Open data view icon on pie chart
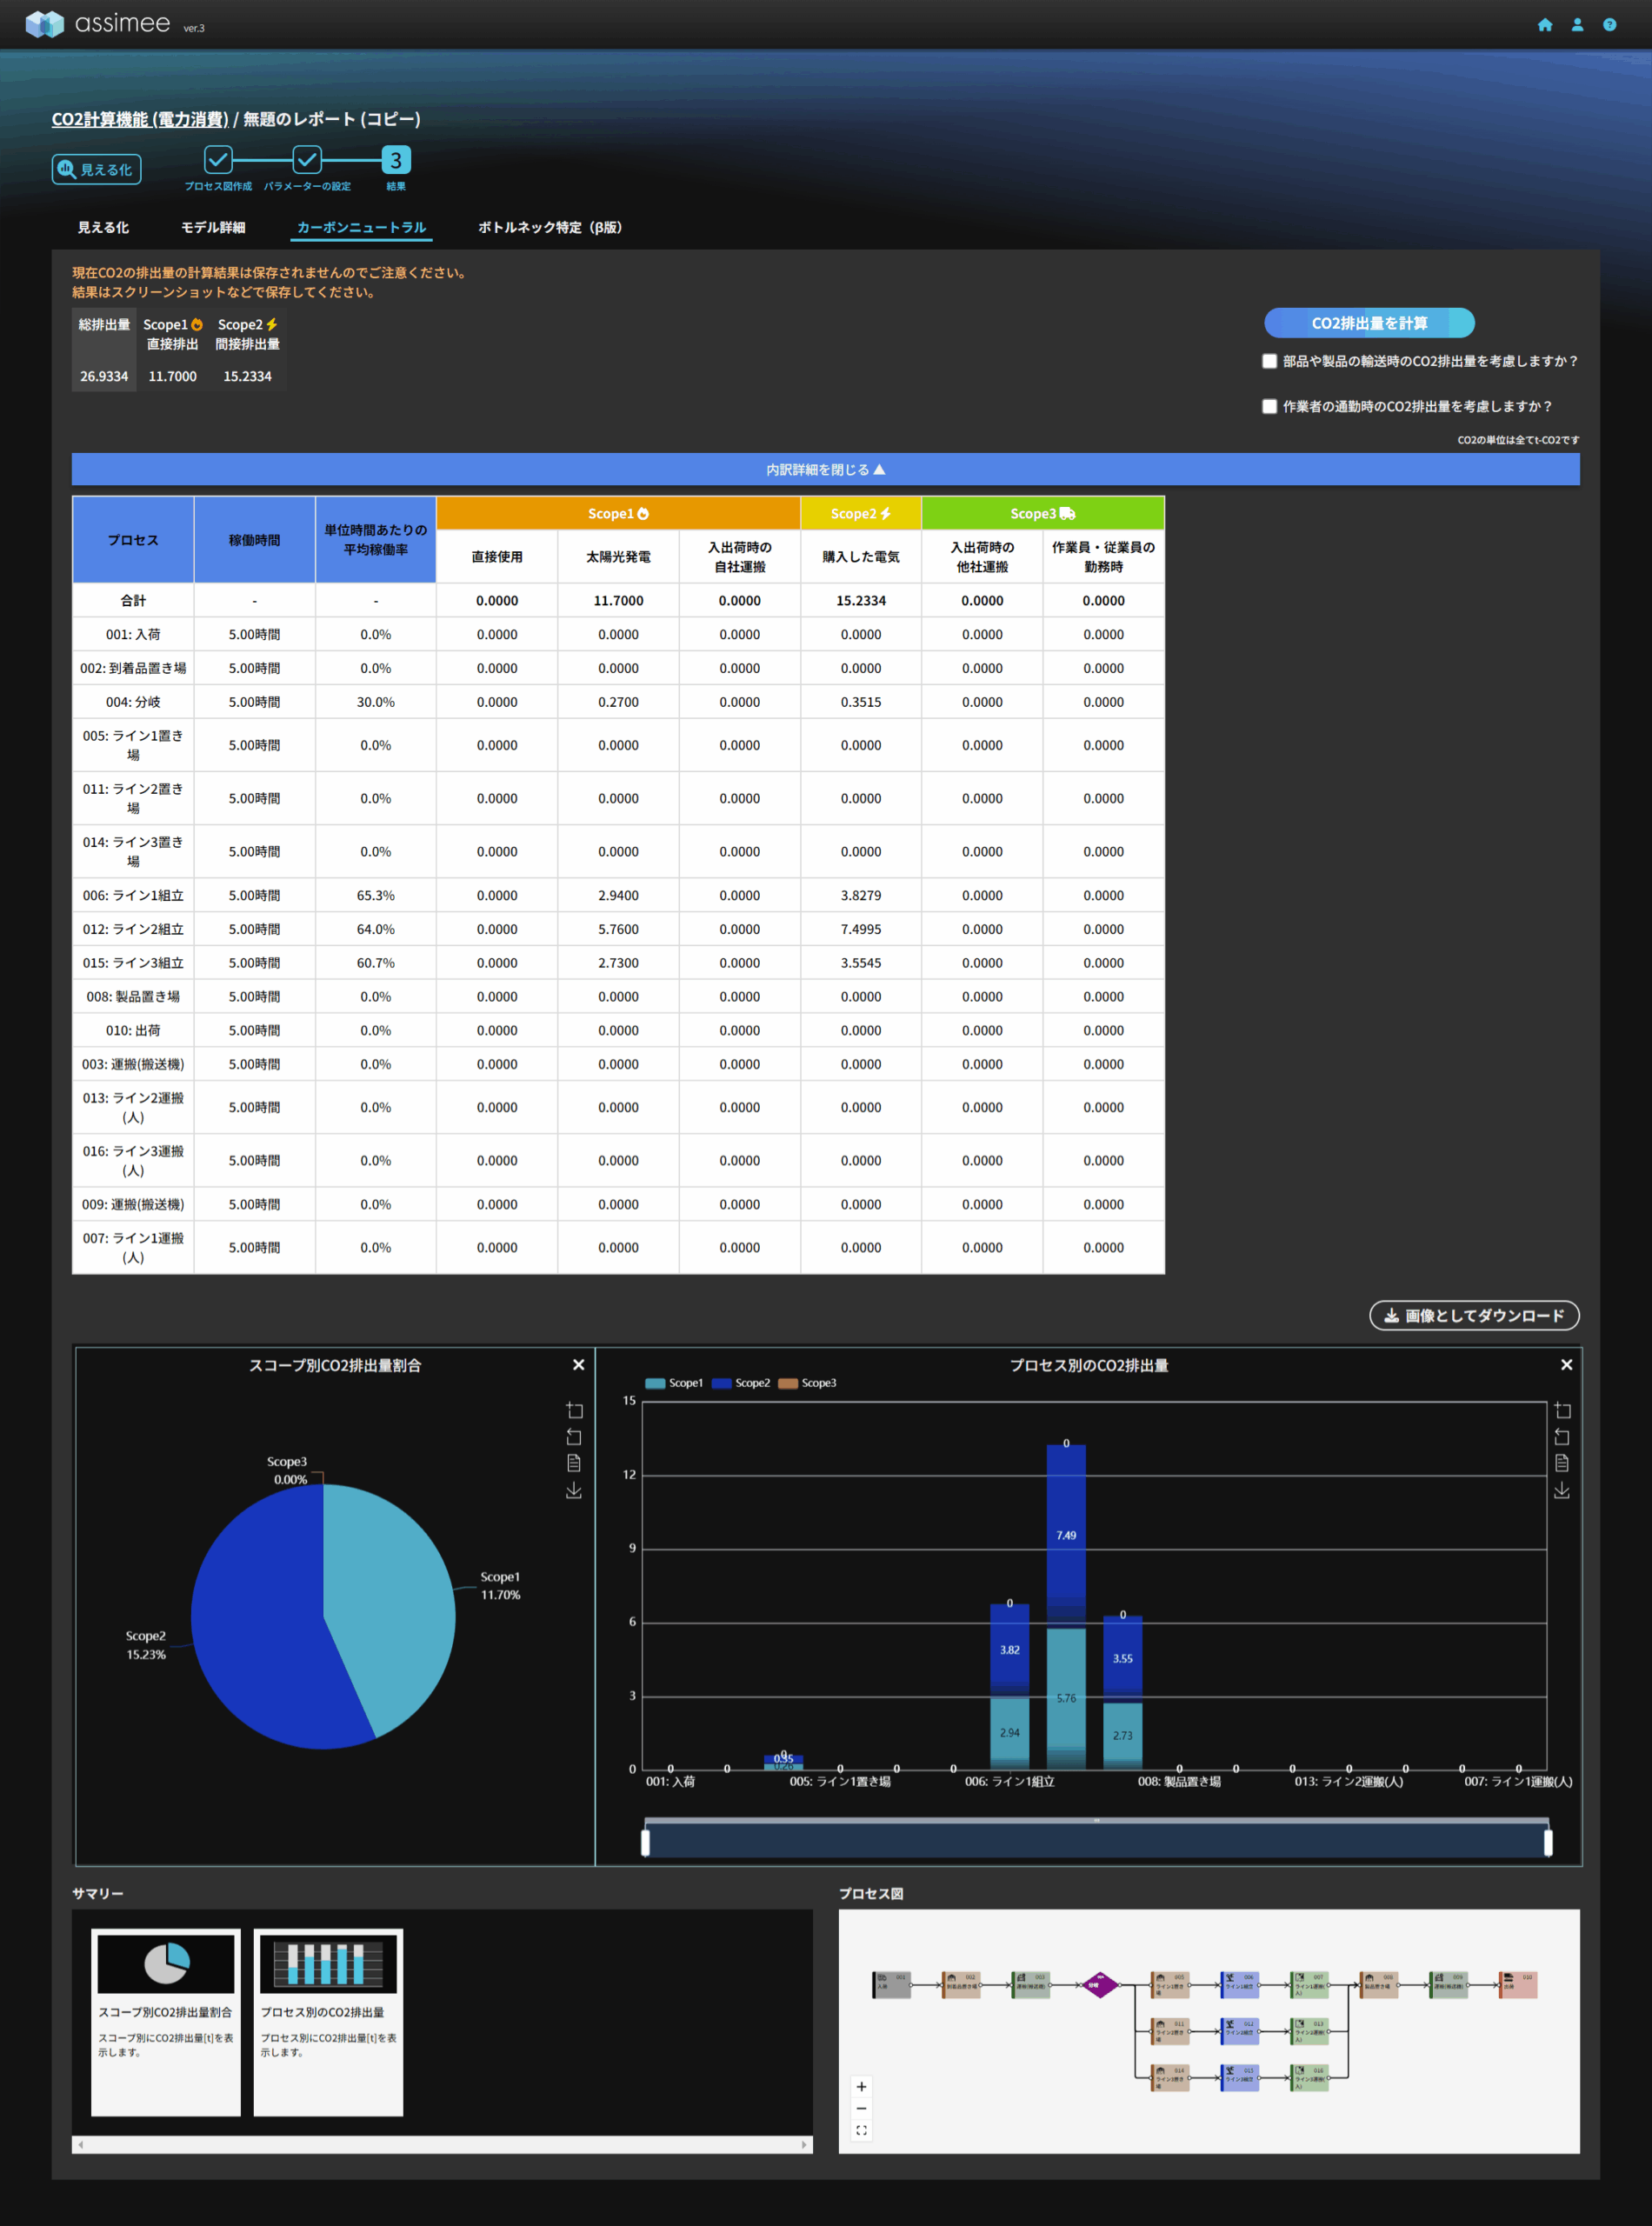Image resolution: width=1652 pixels, height=2226 pixels. 574,1463
